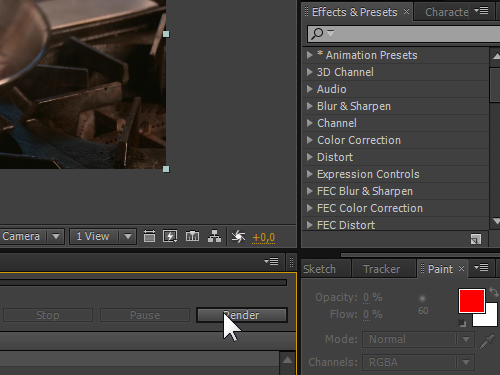Click the Create New Animation Preset icon

point(476,239)
